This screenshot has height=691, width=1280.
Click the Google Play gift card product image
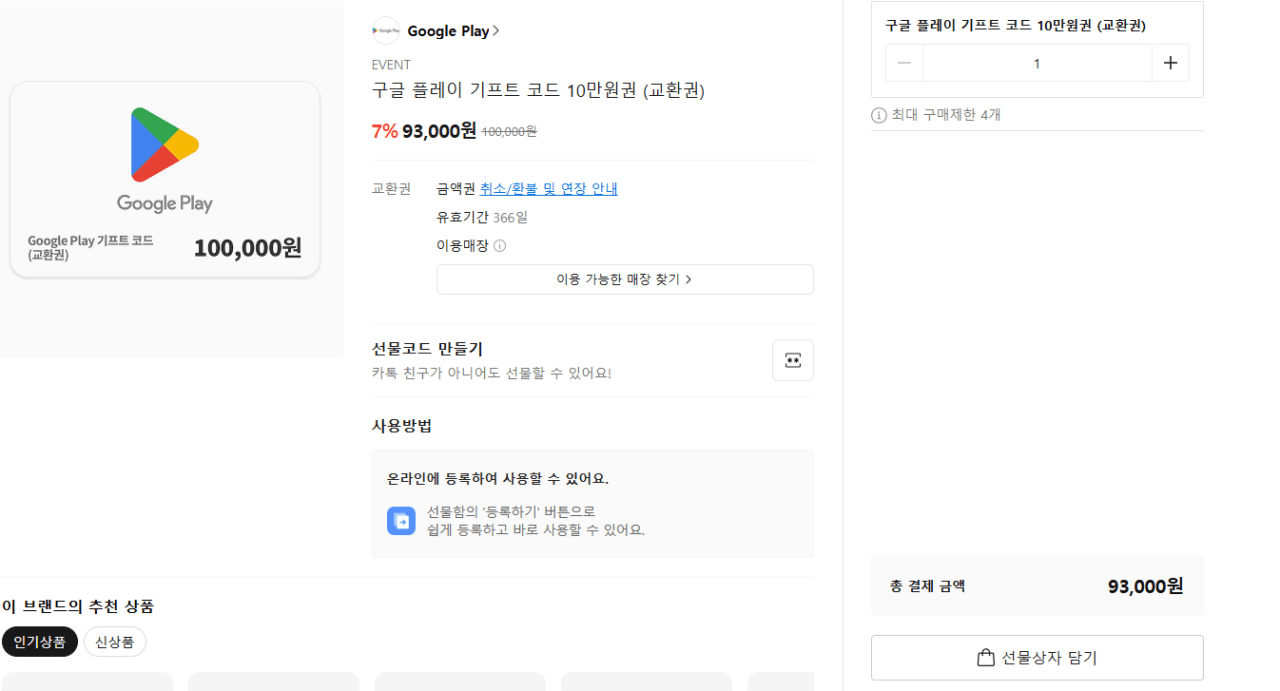[x=163, y=179]
